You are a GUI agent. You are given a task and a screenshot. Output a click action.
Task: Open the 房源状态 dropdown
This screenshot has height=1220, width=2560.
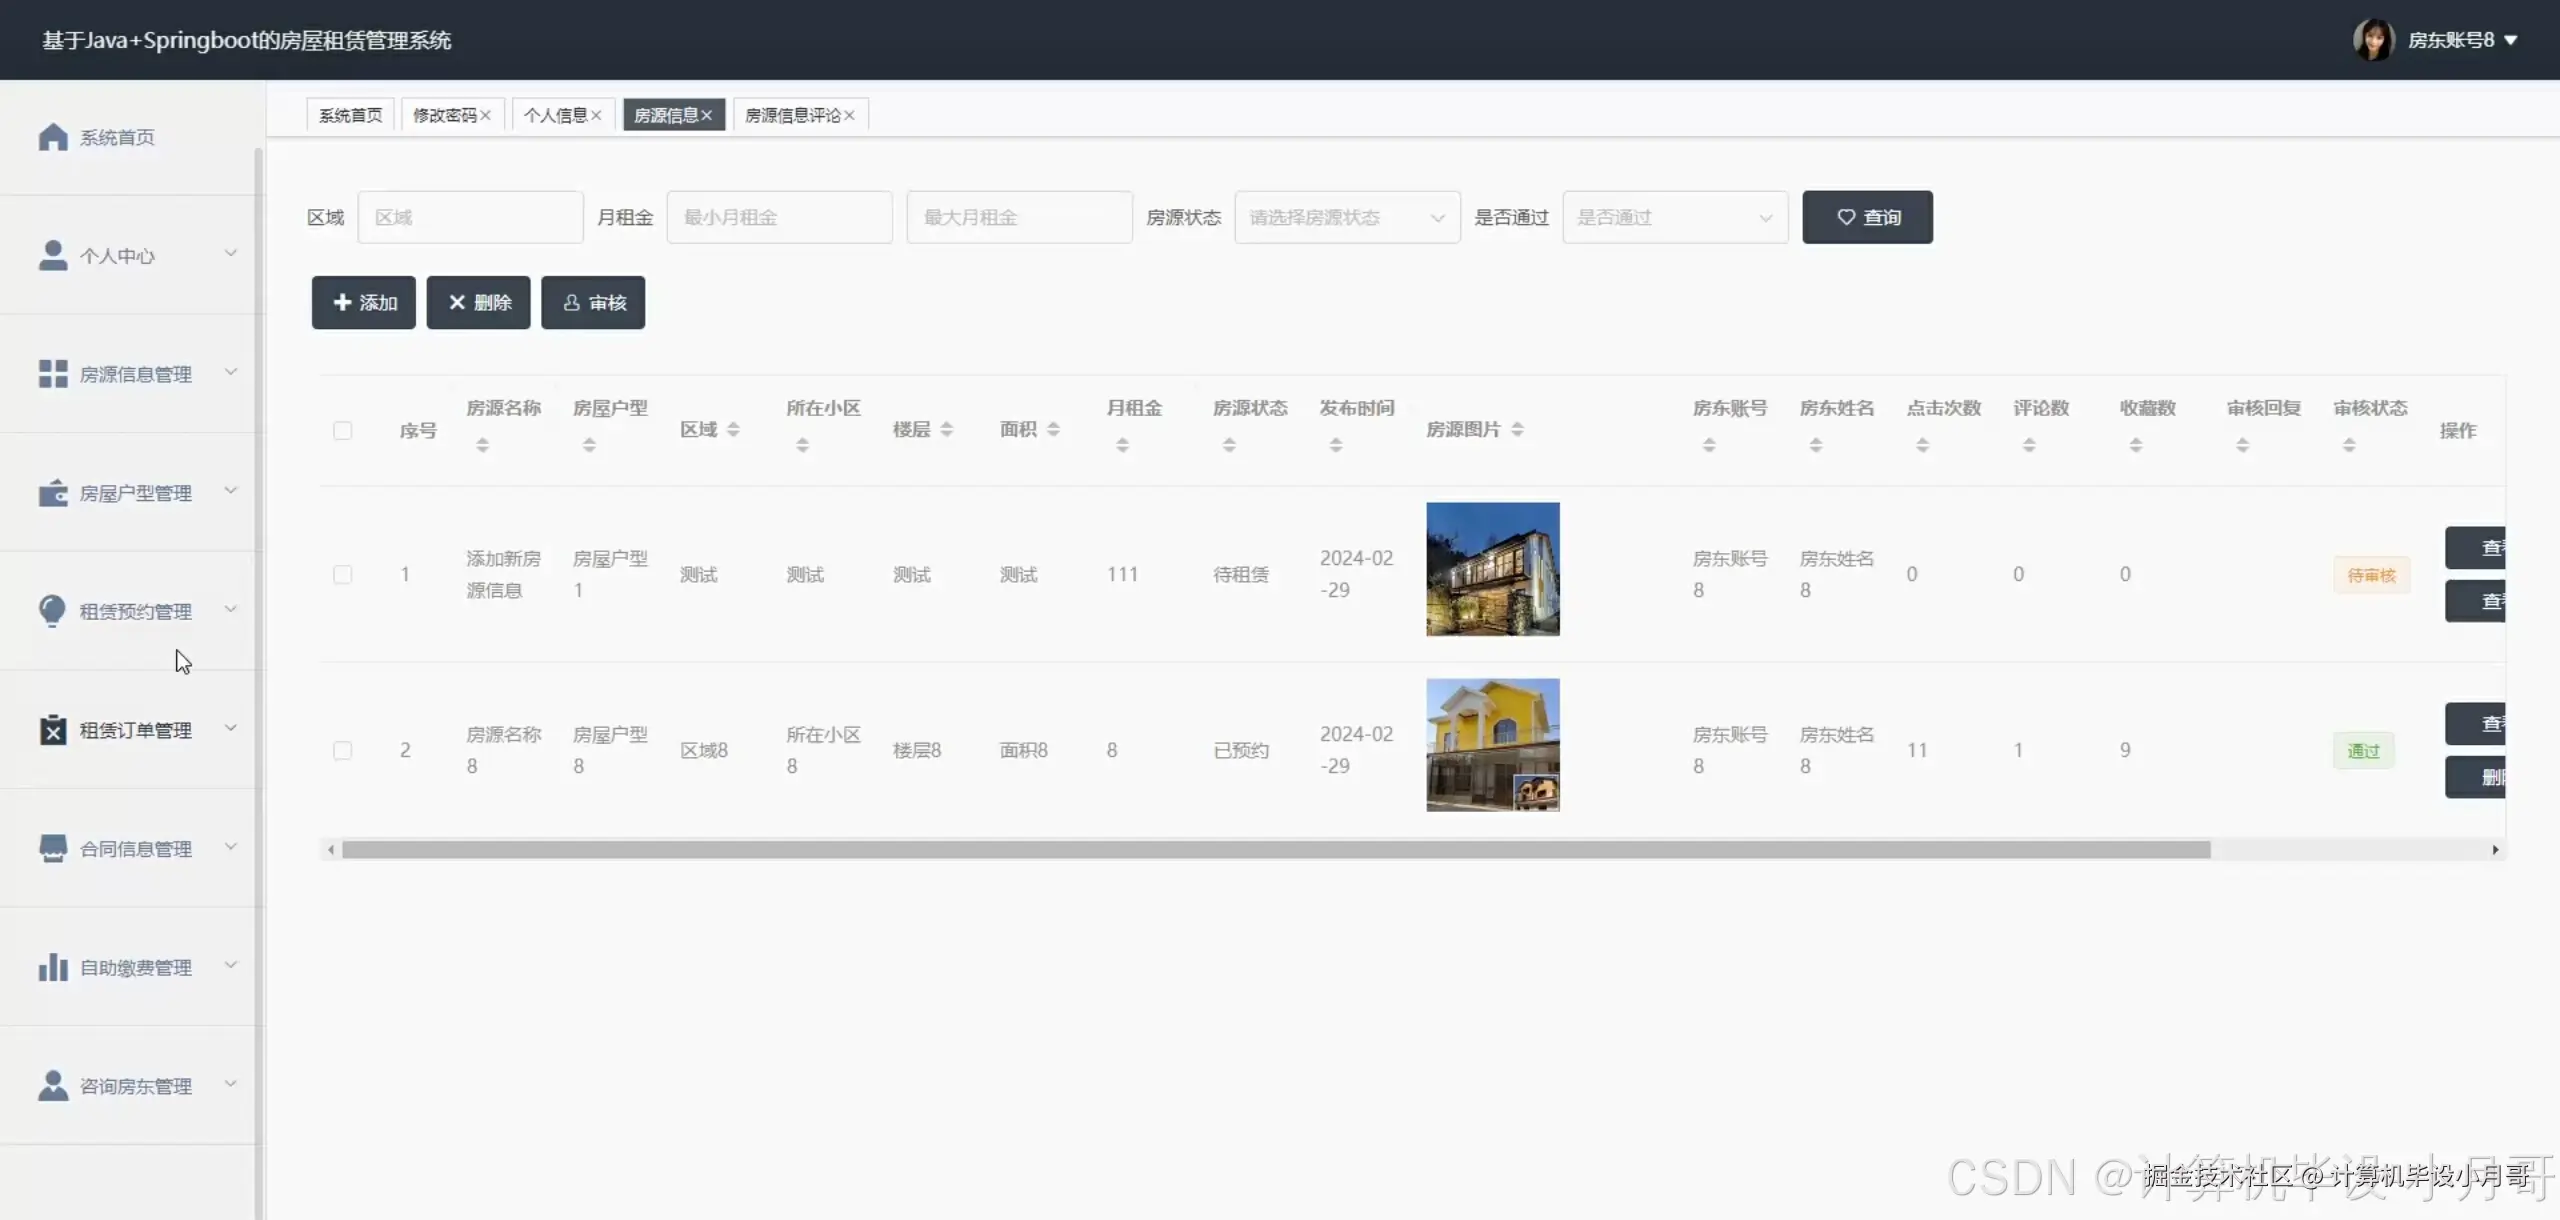pos(1346,217)
